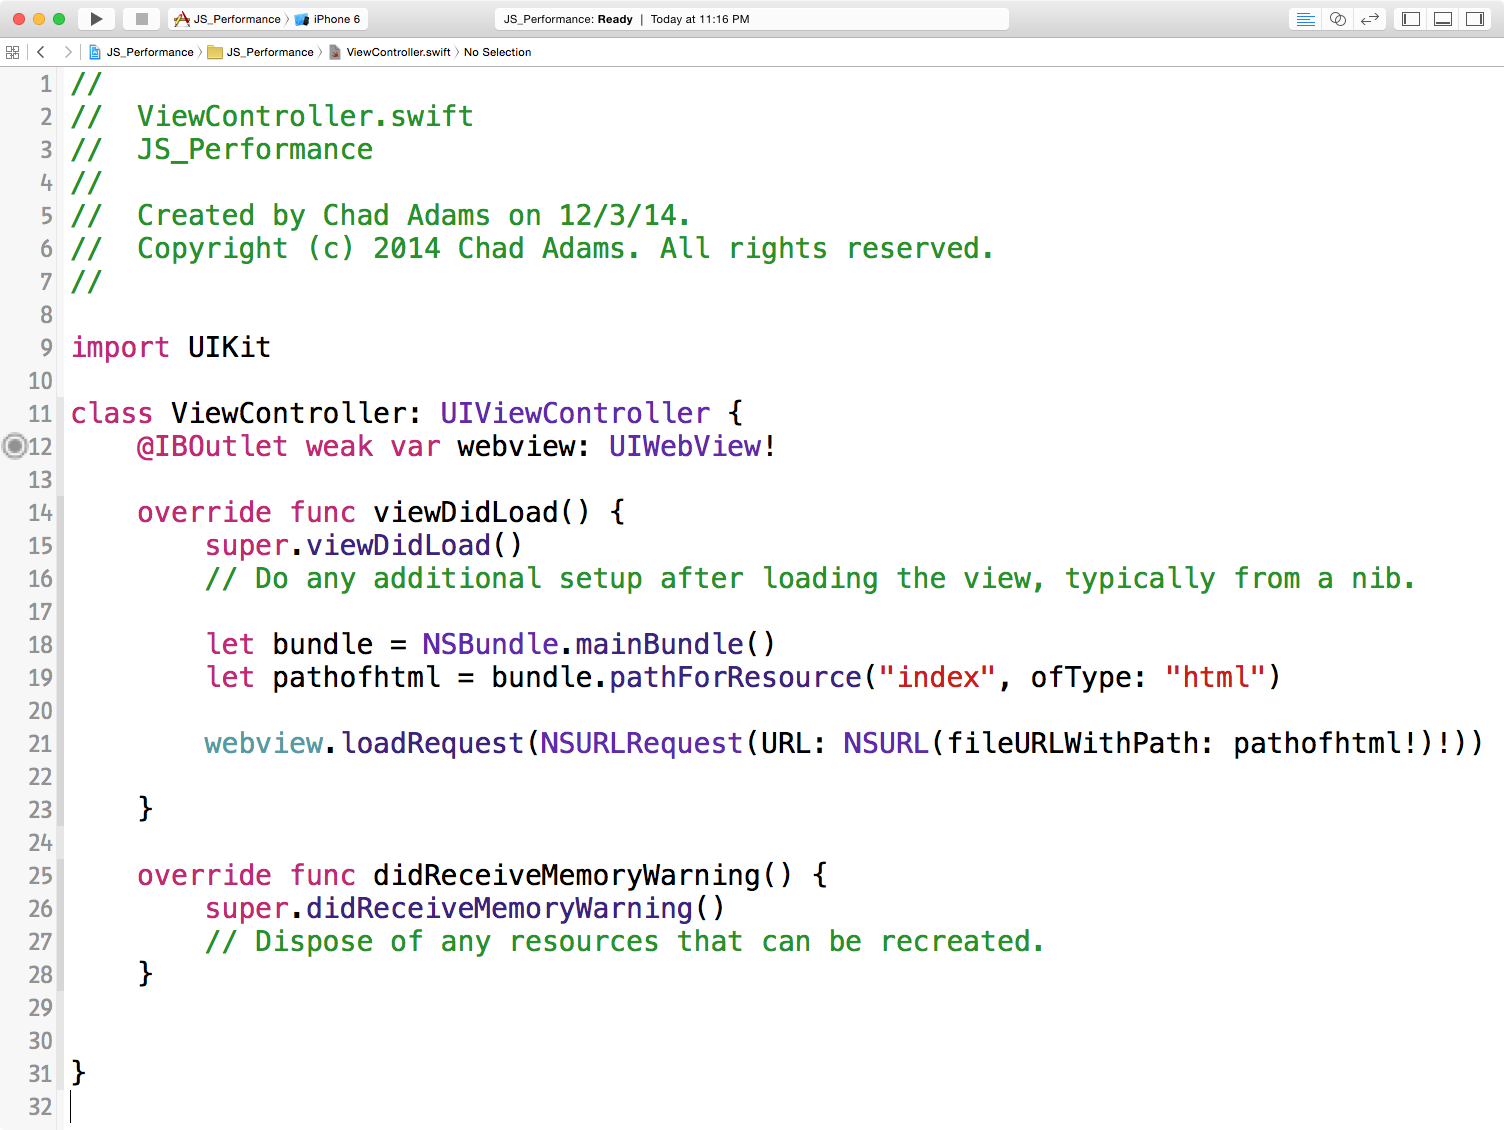Open related items grid menu
This screenshot has height=1130, width=1504.
click(13, 52)
